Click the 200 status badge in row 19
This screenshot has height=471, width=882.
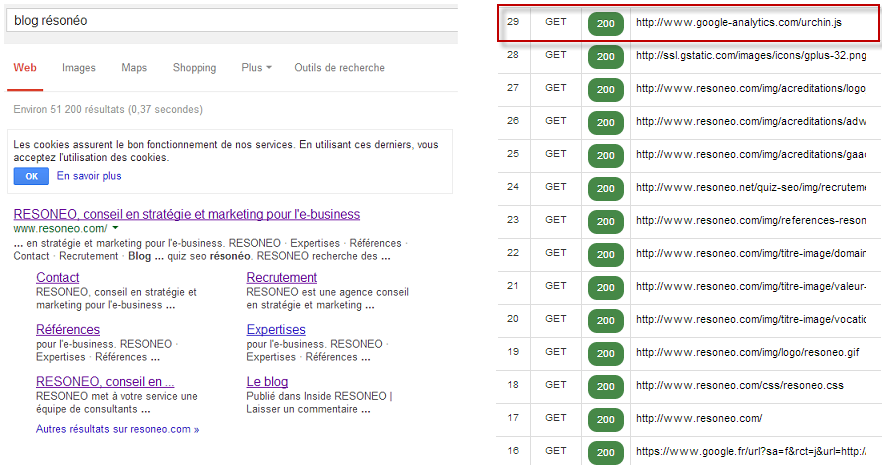click(606, 353)
